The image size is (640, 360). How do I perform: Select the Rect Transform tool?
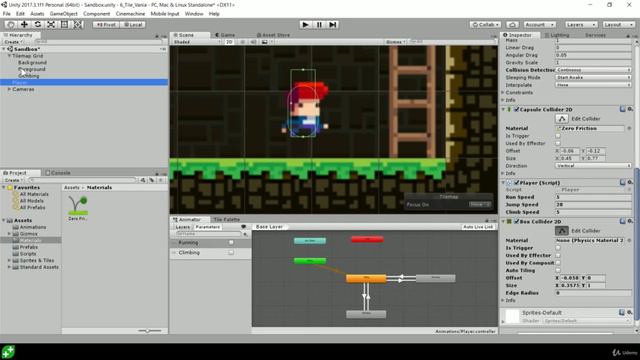64,24
